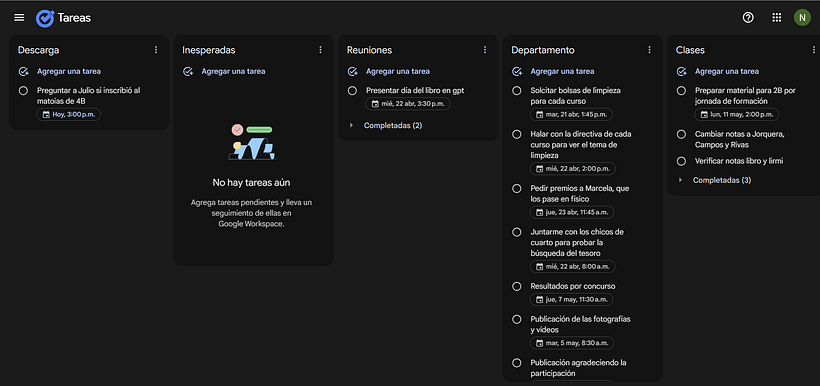
Task: Open the Google apps grid
Action: [777, 18]
